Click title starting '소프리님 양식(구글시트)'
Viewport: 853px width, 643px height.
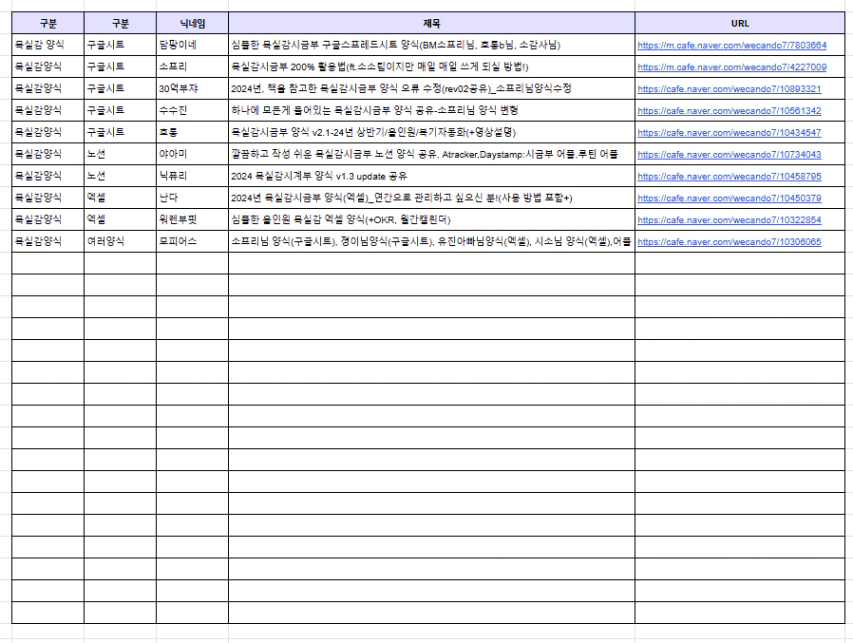point(431,241)
